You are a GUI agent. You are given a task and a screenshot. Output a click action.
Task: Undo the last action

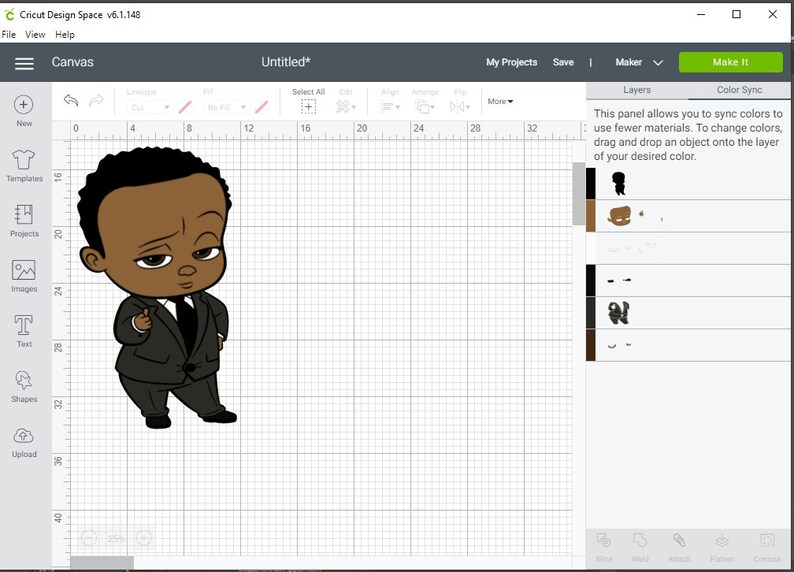click(x=71, y=100)
